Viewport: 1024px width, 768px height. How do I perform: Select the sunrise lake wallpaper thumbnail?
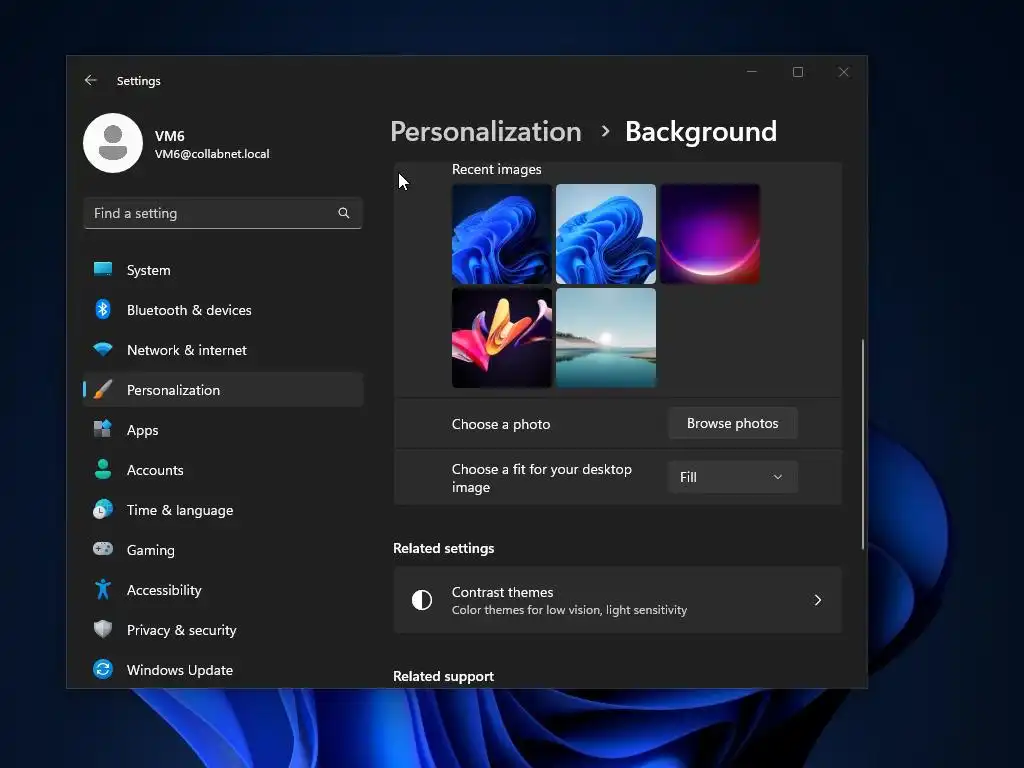click(605, 338)
